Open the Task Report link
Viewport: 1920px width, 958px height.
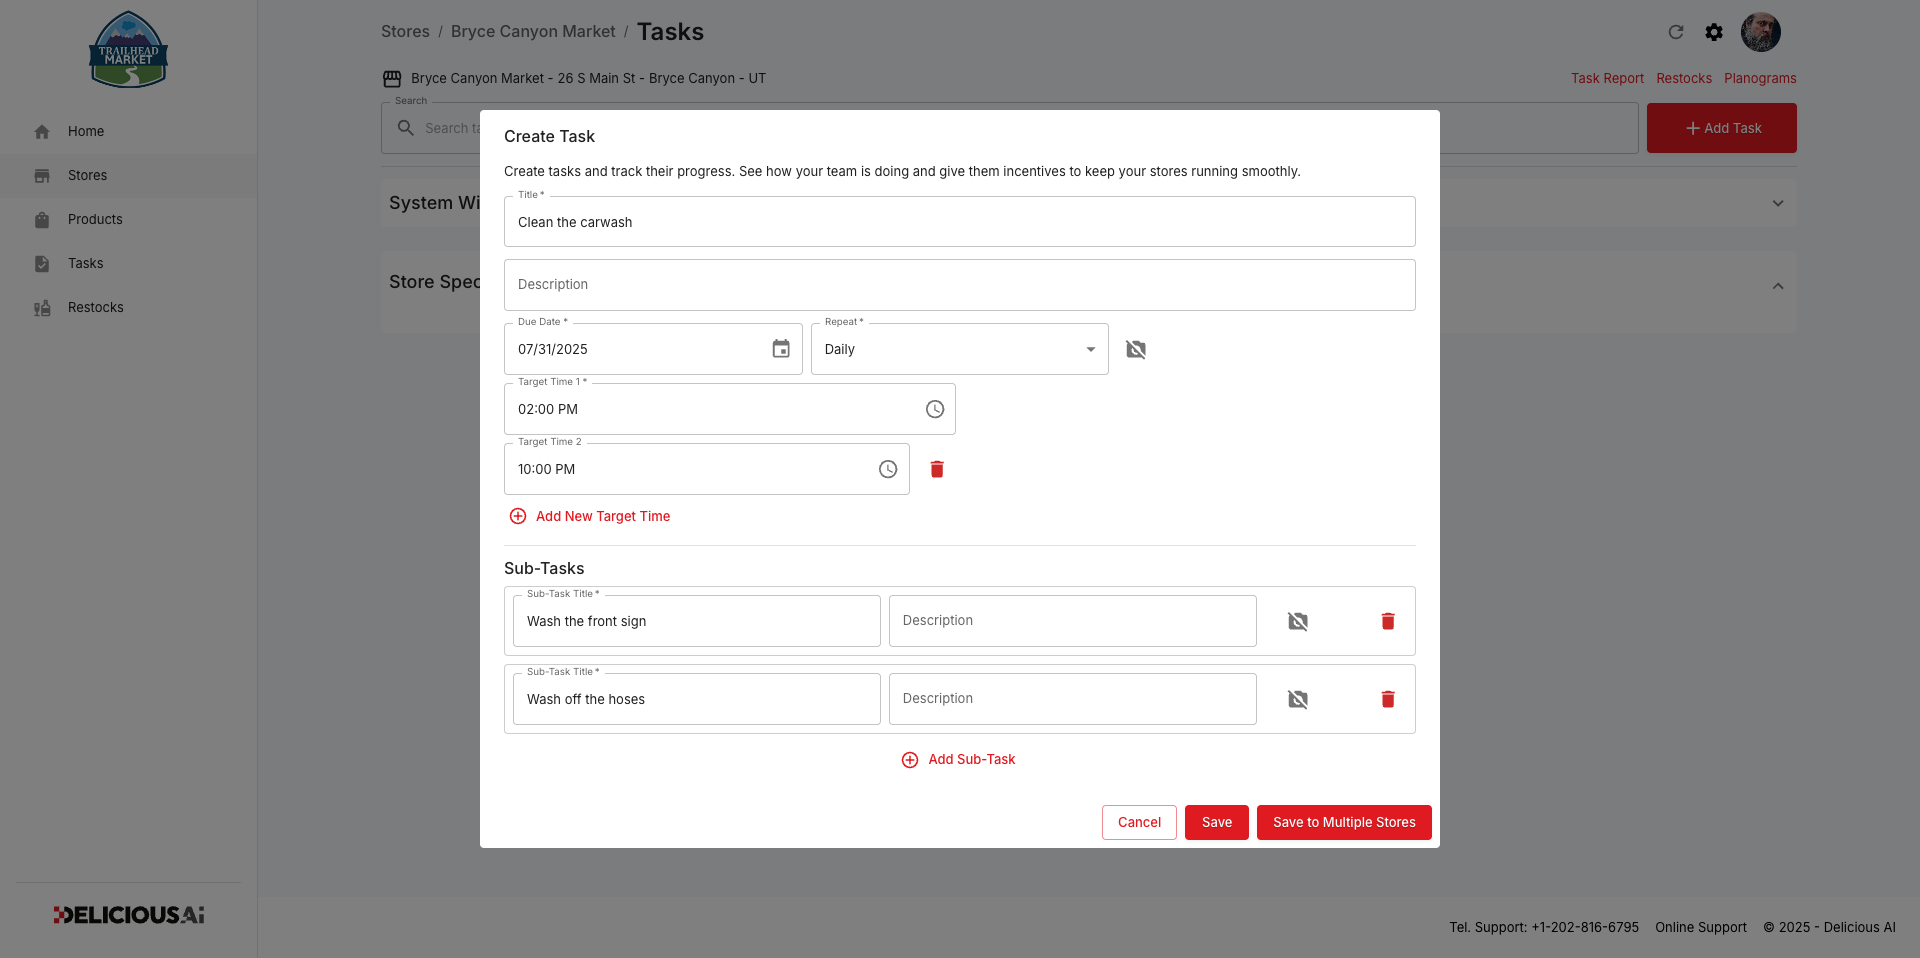point(1607,78)
